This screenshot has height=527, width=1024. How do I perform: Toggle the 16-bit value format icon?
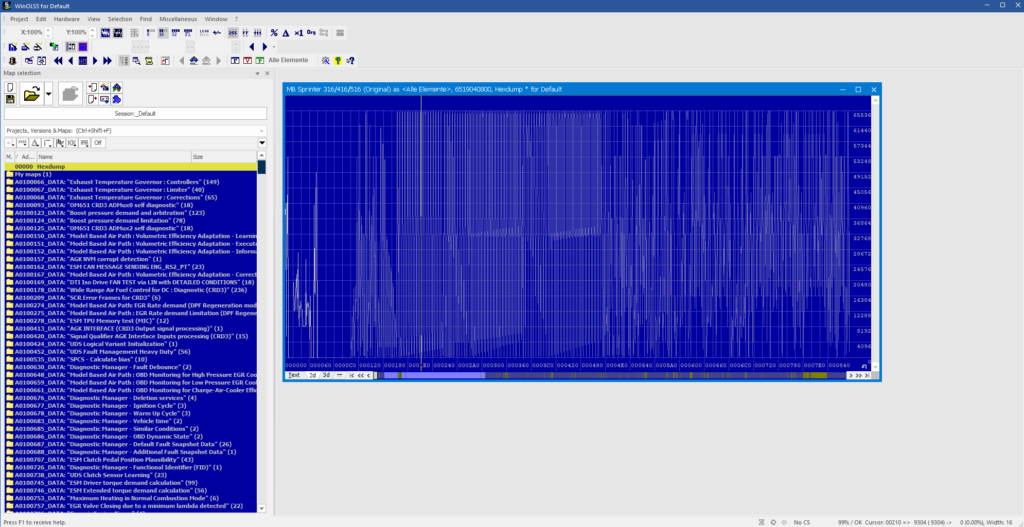click(163, 33)
